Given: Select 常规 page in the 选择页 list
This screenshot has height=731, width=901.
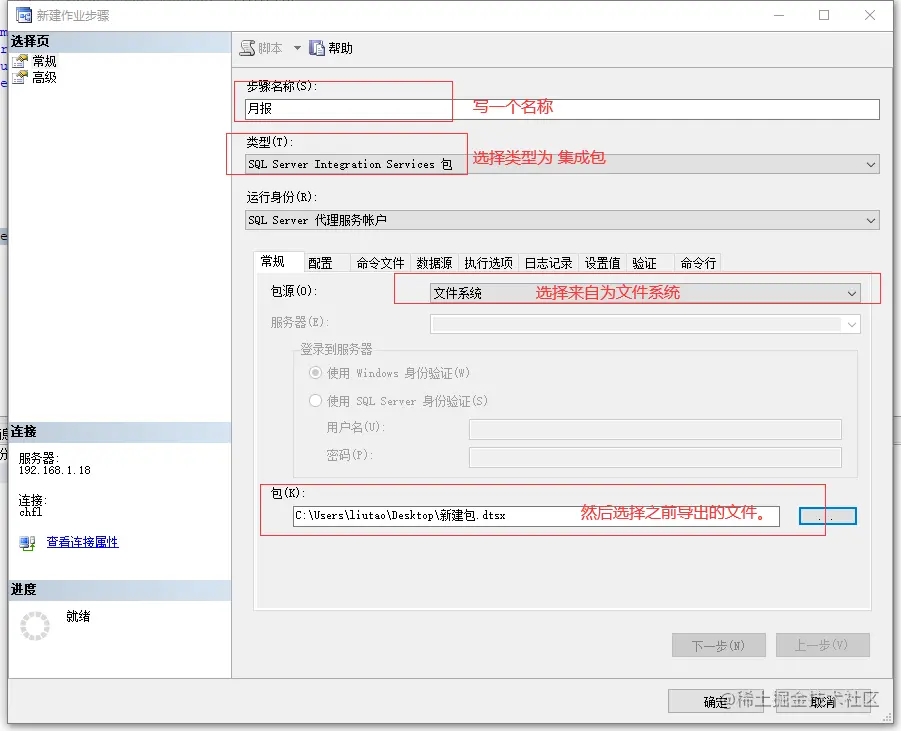Looking at the screenshot, I should [44, 61].
